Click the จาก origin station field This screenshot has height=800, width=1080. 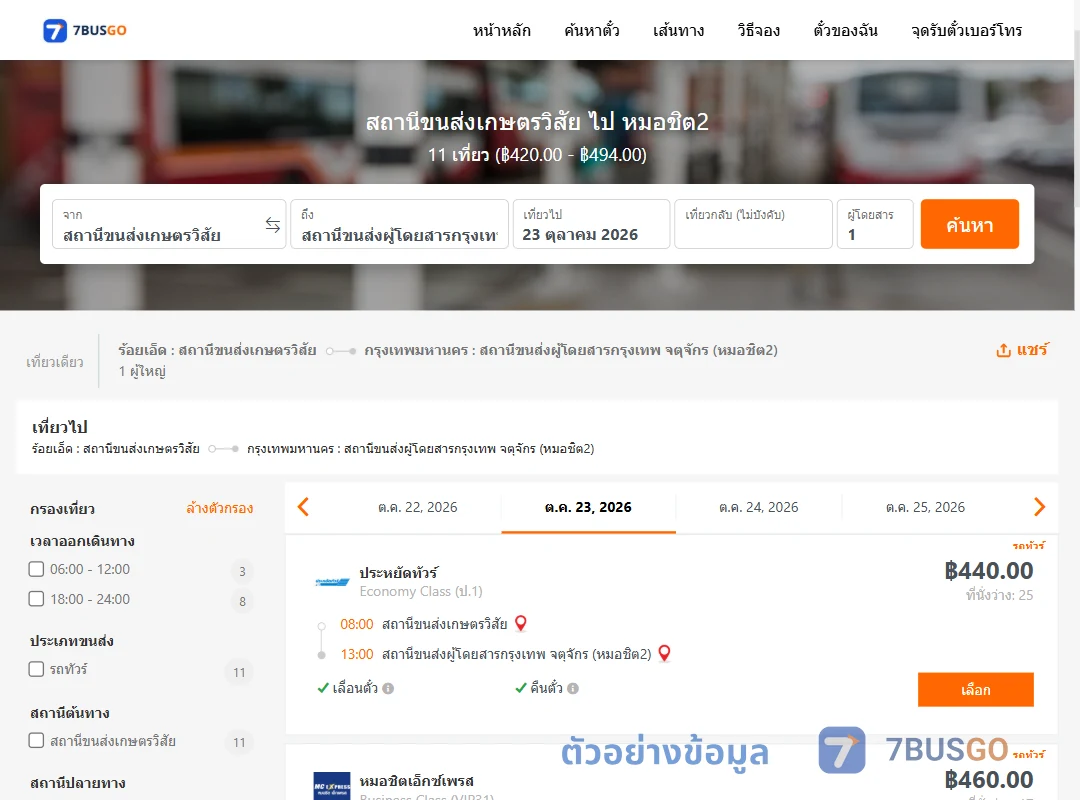point(169,225)
